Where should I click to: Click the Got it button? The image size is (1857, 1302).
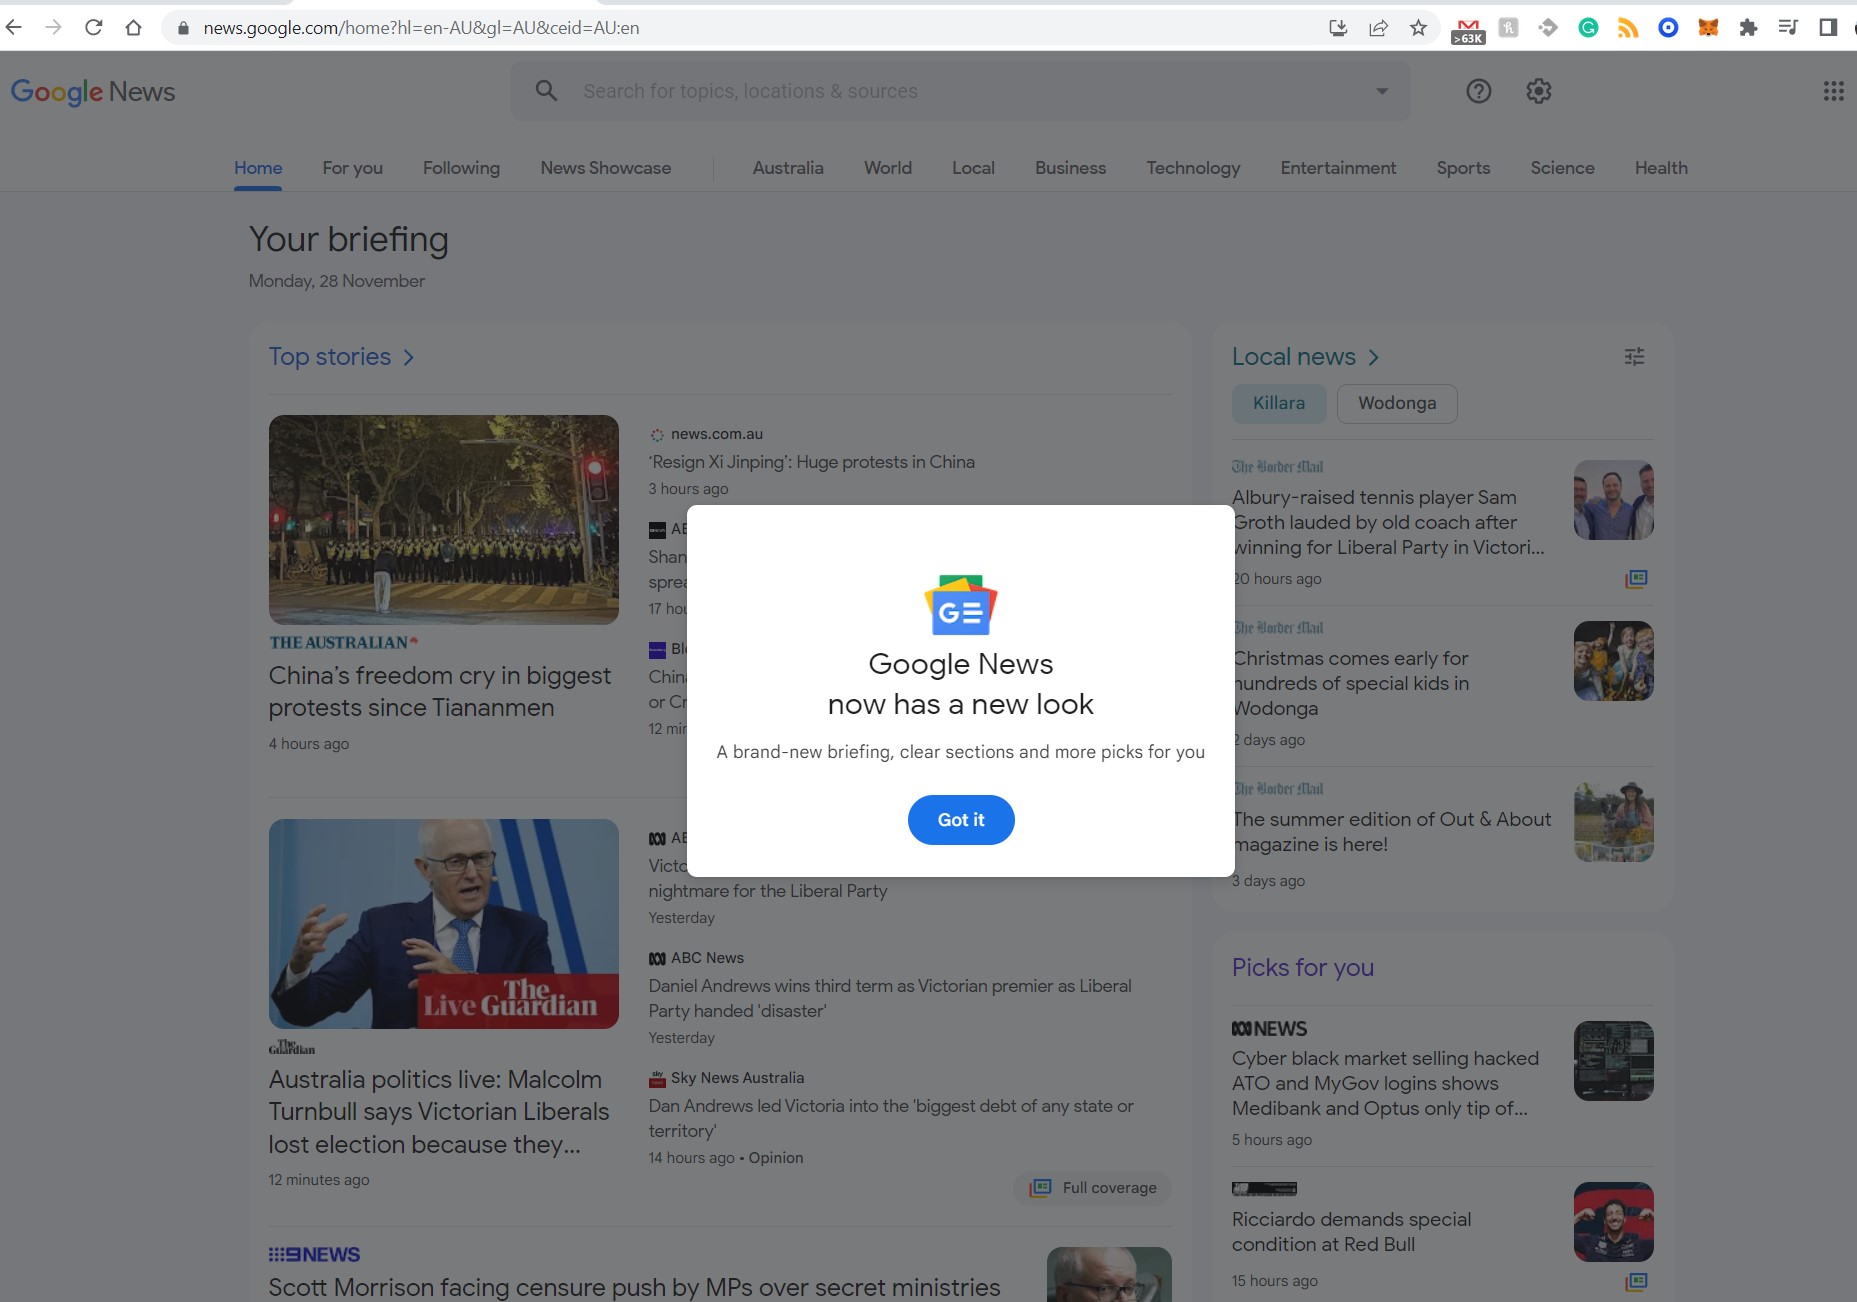tap(960, 820)
